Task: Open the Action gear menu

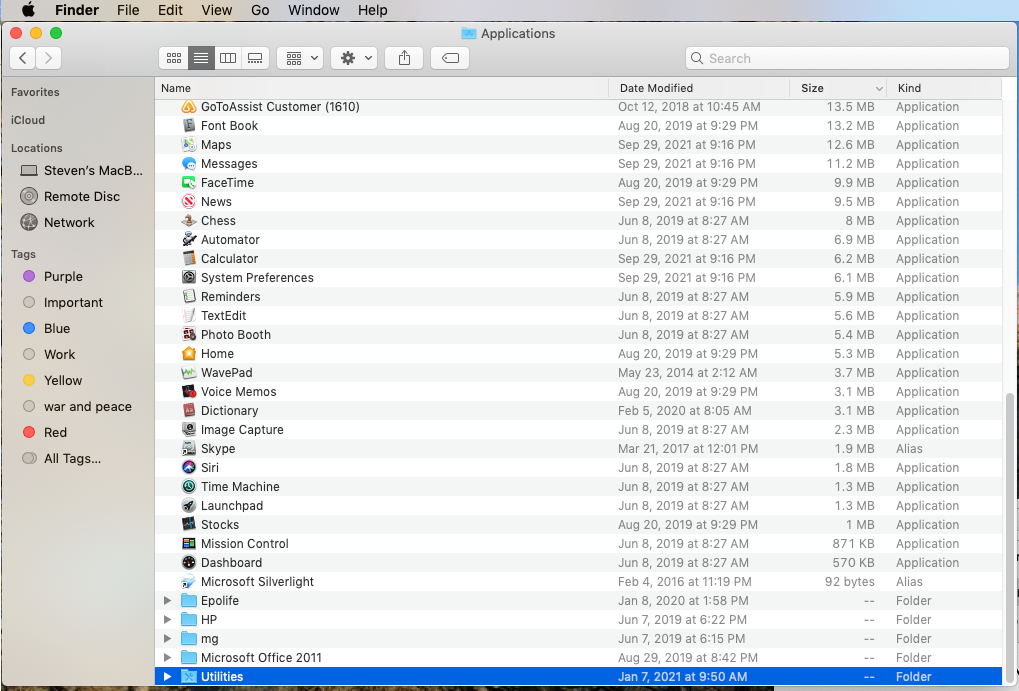Action: [x=354, y=59]
